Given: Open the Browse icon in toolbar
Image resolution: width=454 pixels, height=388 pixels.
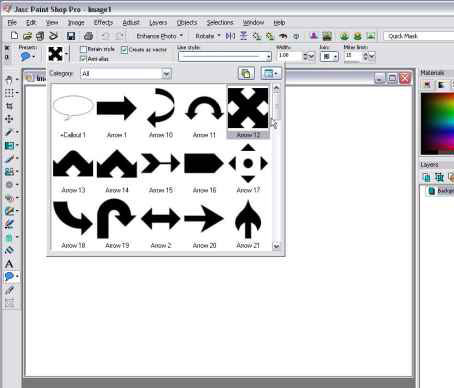Looking at the screenshot, I should pyautogui.click(x=40, y=36).
